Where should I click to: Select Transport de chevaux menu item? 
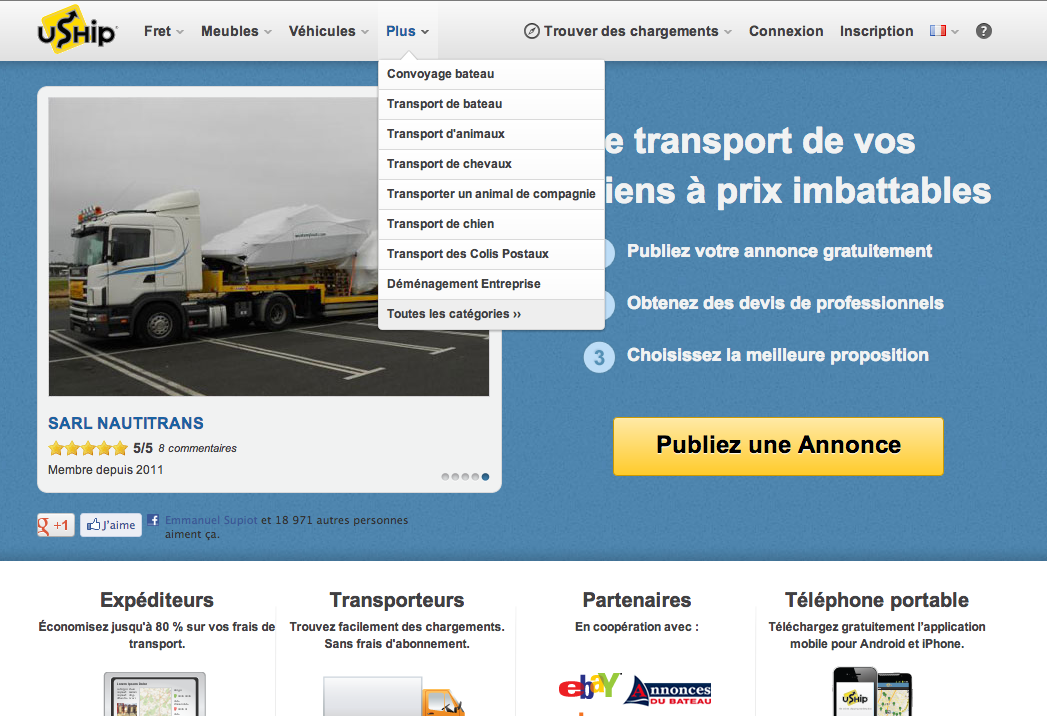click(x=449, y=164)
